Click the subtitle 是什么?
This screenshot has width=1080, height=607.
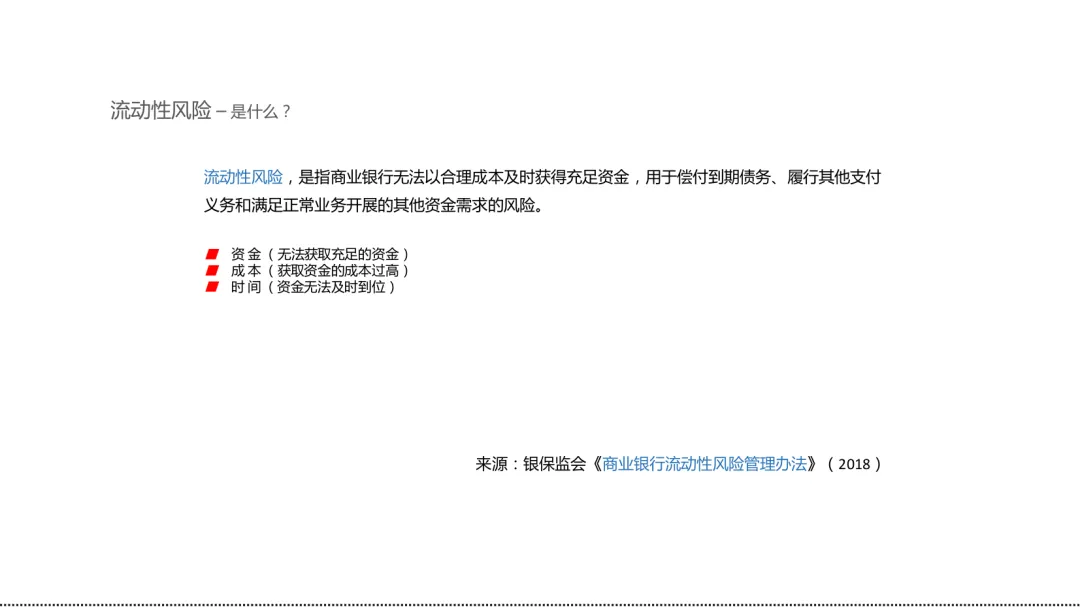click(260, 112)
